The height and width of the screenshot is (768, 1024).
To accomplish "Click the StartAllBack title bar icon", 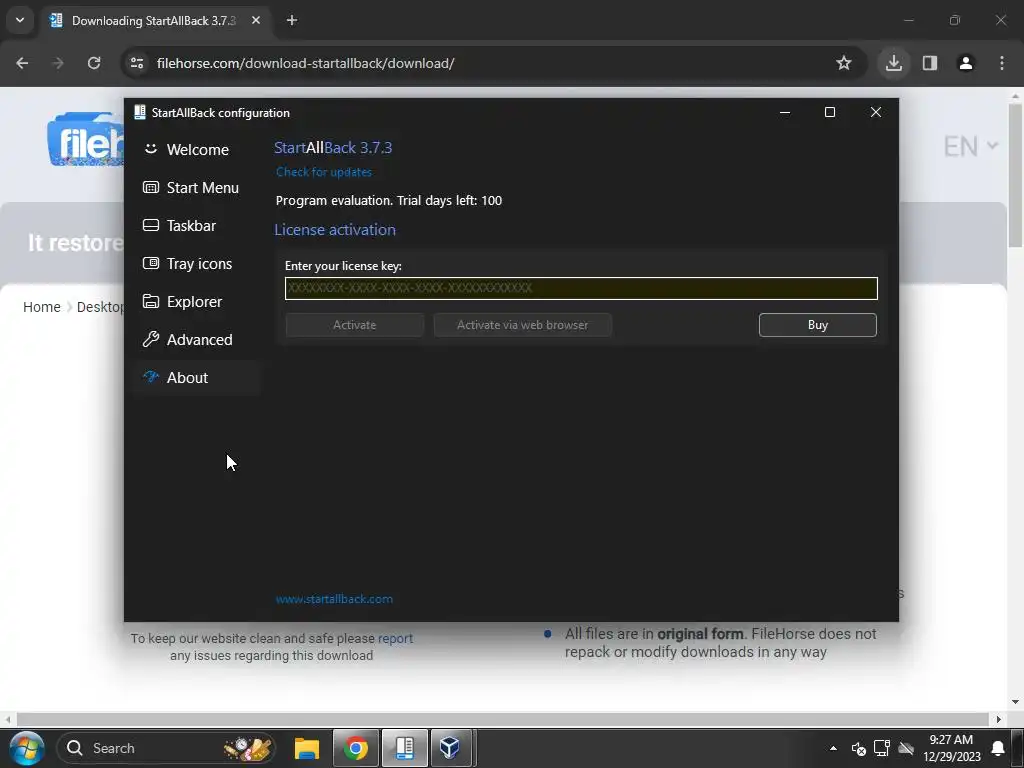I will pyautogui.click(x=140, y=112).
